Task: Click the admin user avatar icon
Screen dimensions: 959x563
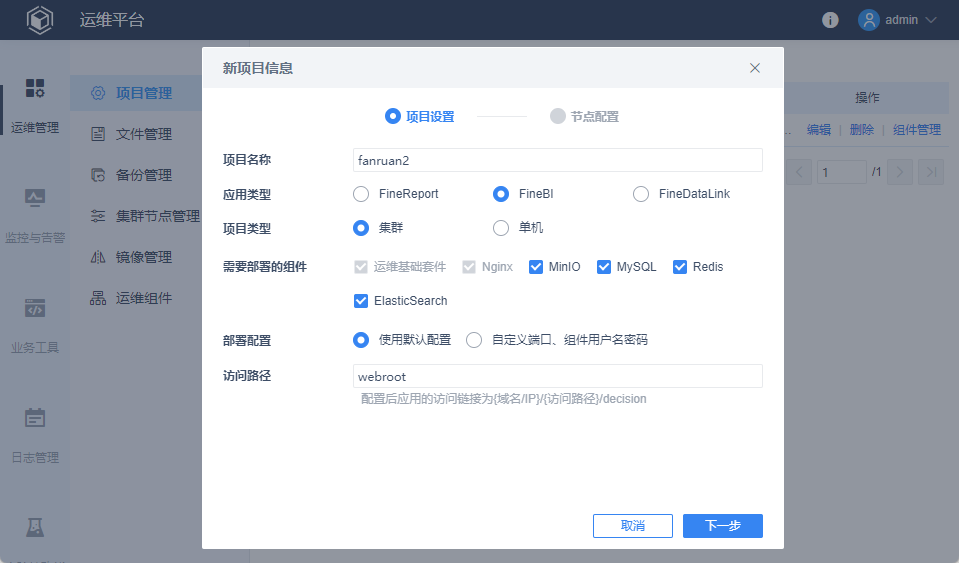Action: (868, 20)
